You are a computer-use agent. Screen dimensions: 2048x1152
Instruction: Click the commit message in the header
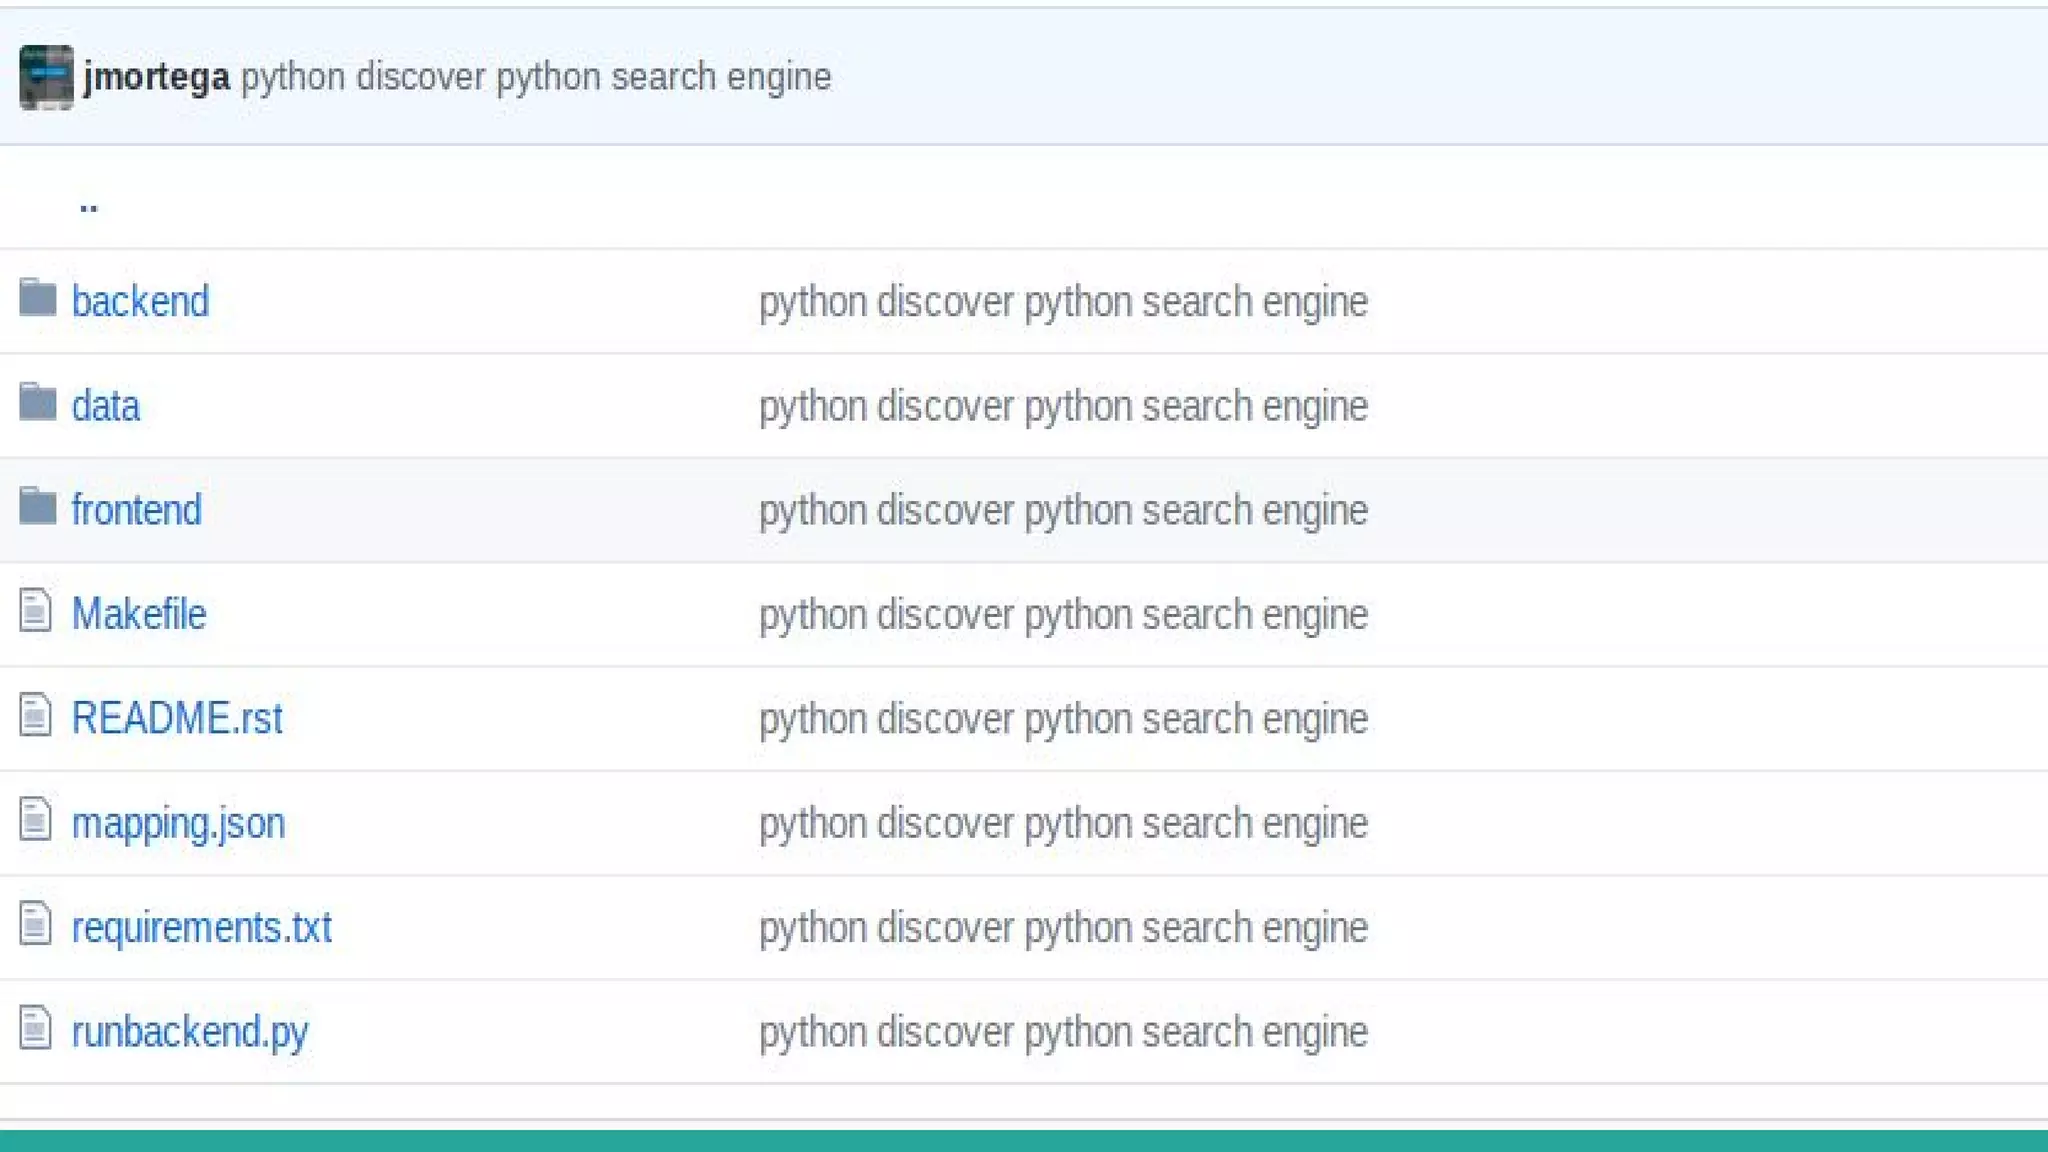coord(536,77)
